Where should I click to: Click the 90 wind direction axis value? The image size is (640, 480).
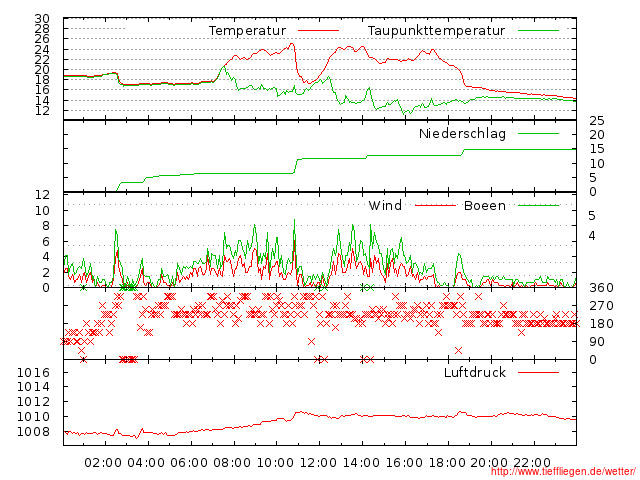(597, 342)
